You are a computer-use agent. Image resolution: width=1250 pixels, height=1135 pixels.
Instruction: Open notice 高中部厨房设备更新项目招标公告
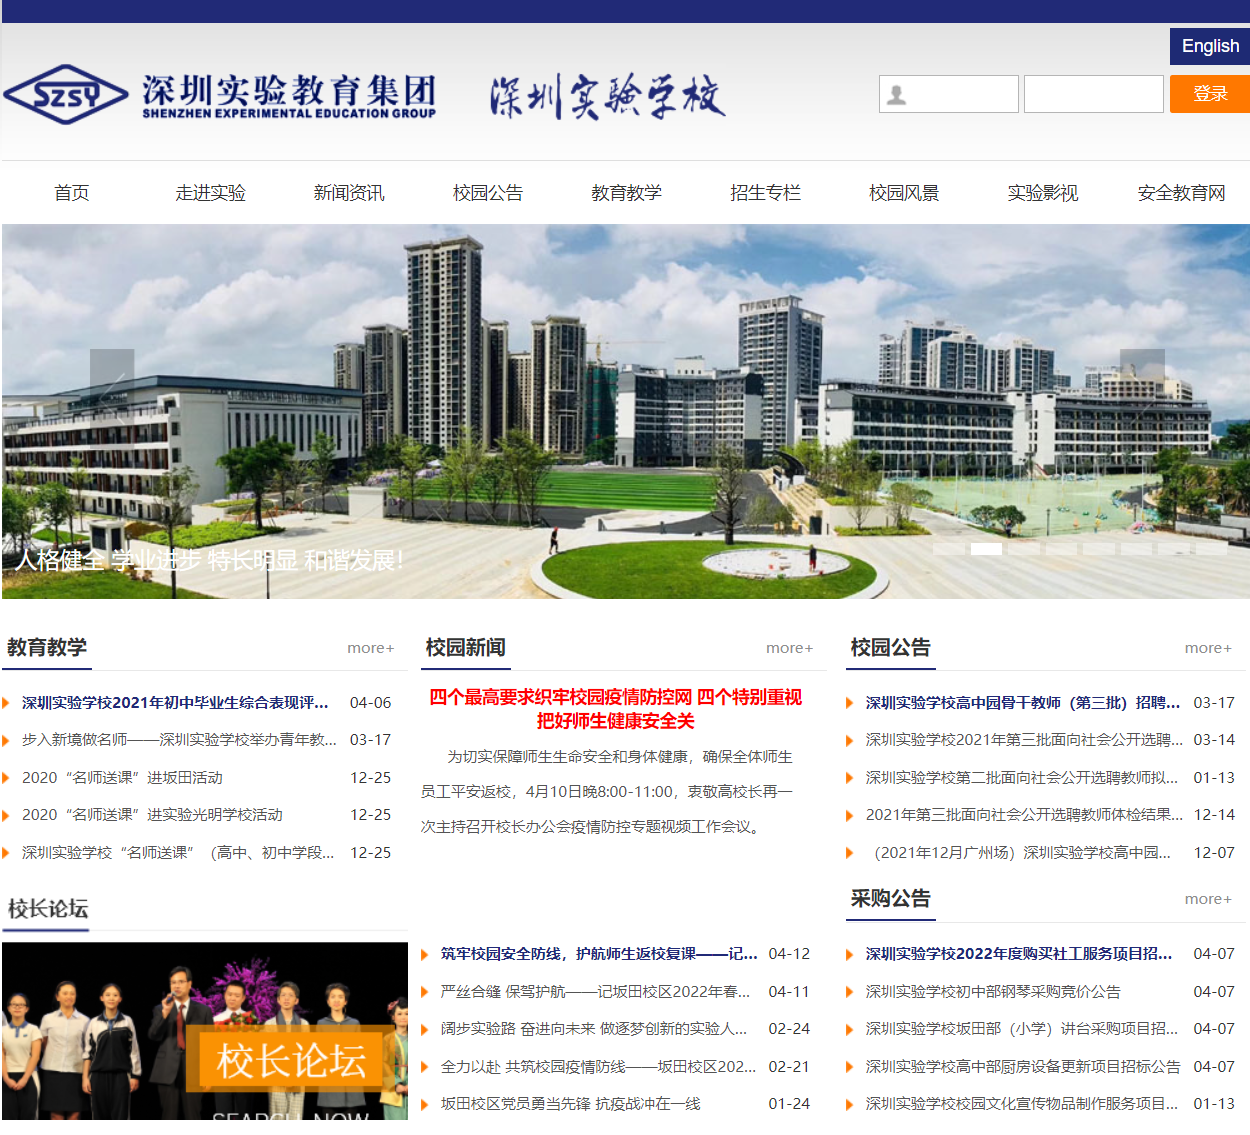click(x=1023, y=1067)
